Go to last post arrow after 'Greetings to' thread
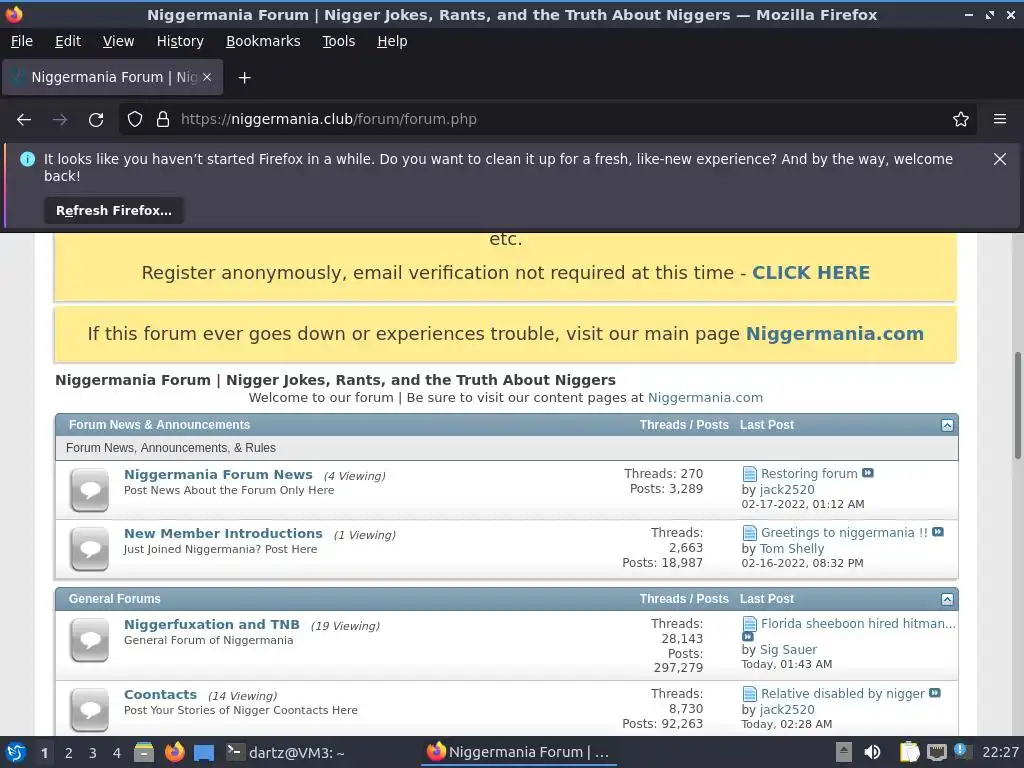This screenshot has height=768, width=1024. tap(938, 532)
